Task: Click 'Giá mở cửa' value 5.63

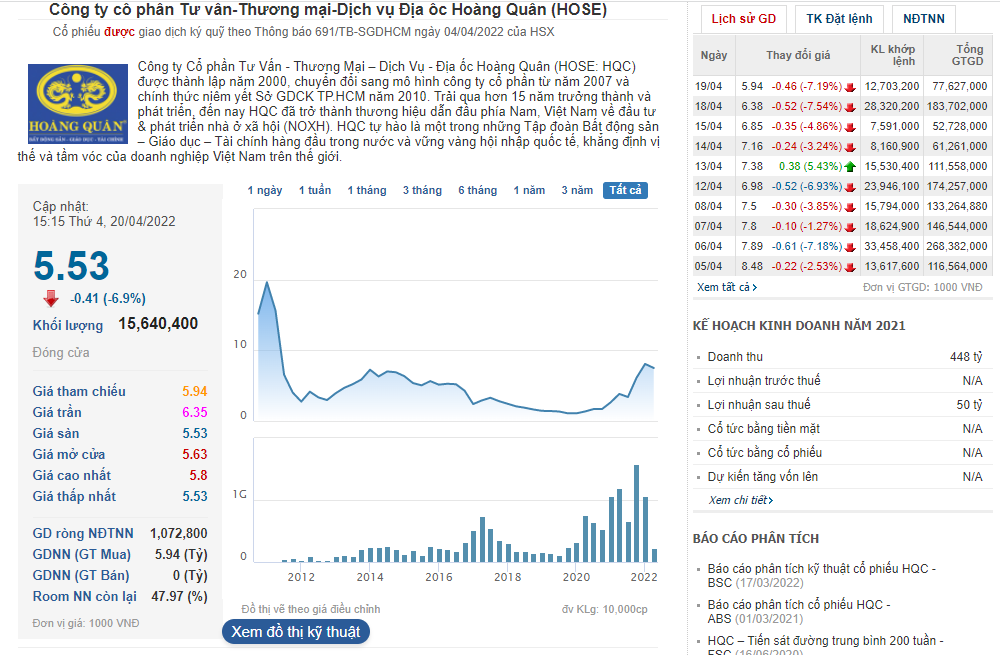Action: tap(195, 455)
